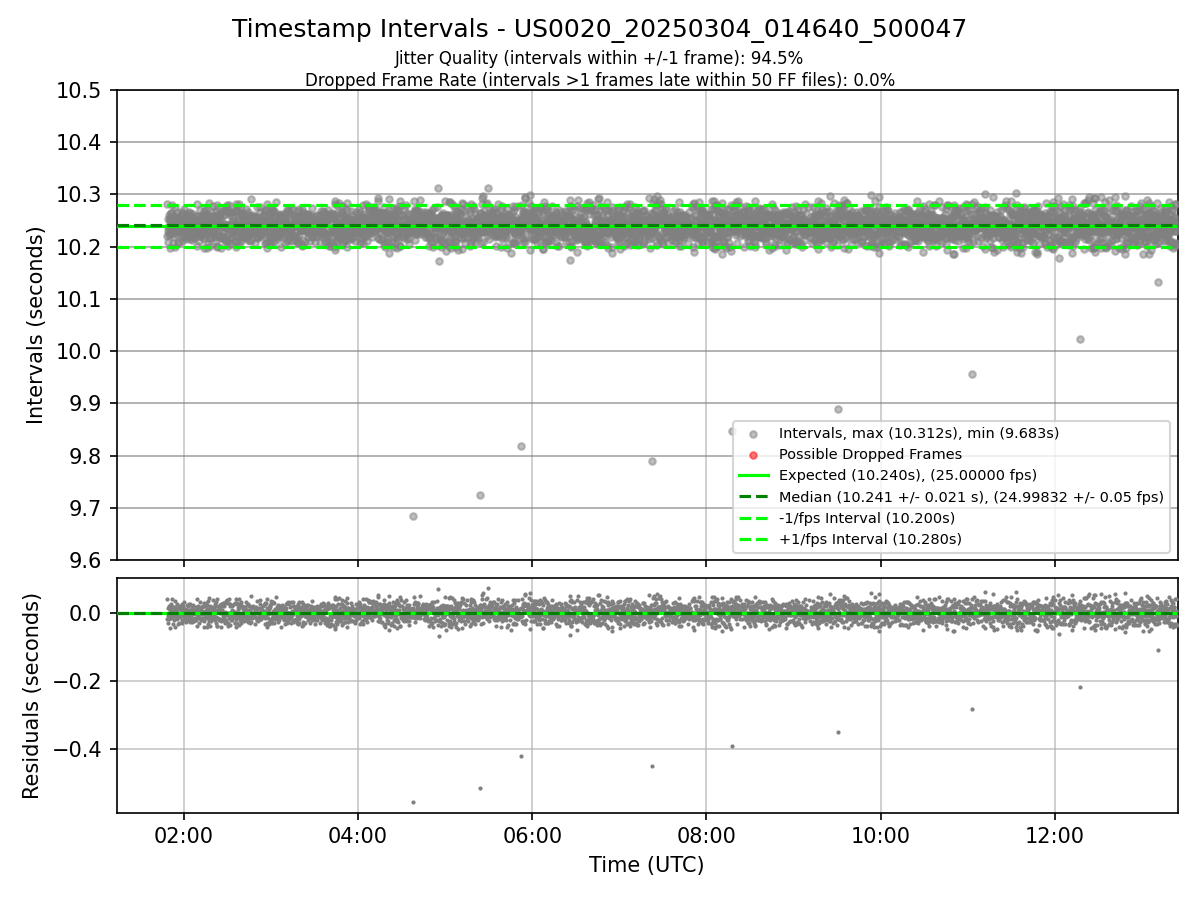Click the red dot marker for Possible Dropped Frames

point(754,455)
